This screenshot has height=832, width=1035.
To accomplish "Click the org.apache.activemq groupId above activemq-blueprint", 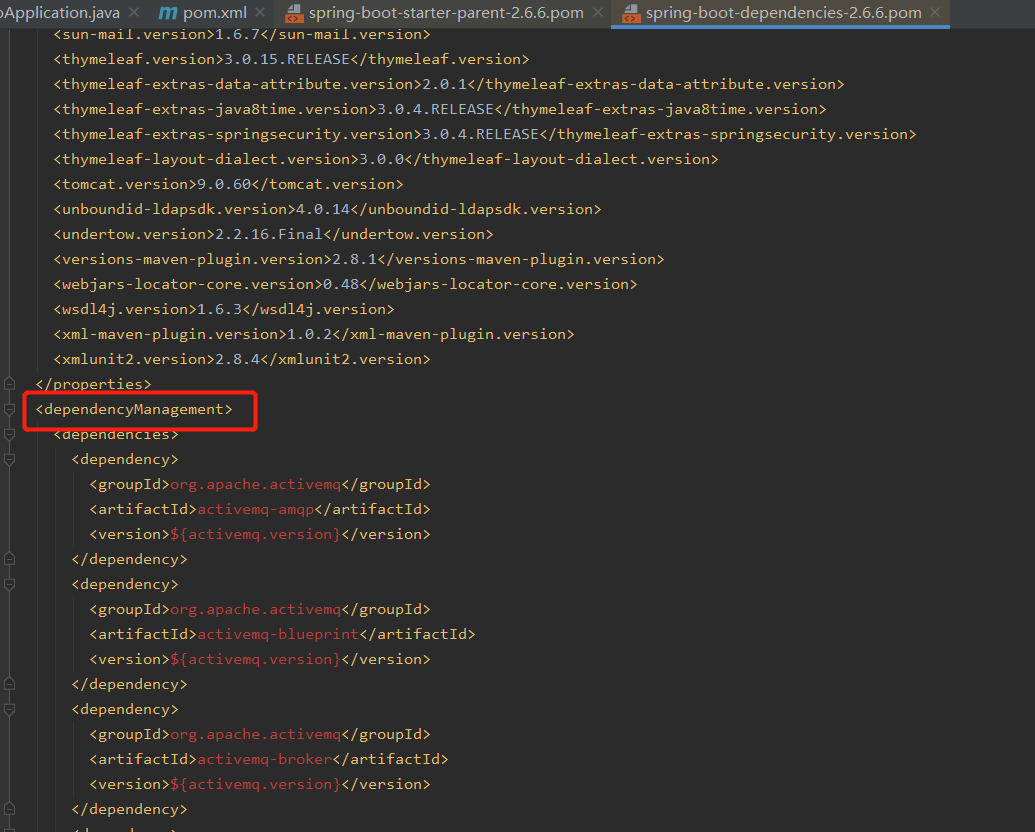I will (255, 609).
